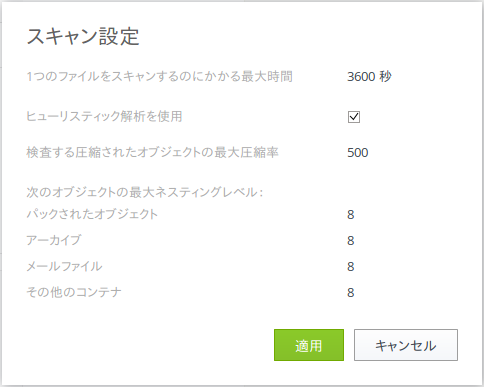Click the スキャン設定 dialog title

pos(83,36)
